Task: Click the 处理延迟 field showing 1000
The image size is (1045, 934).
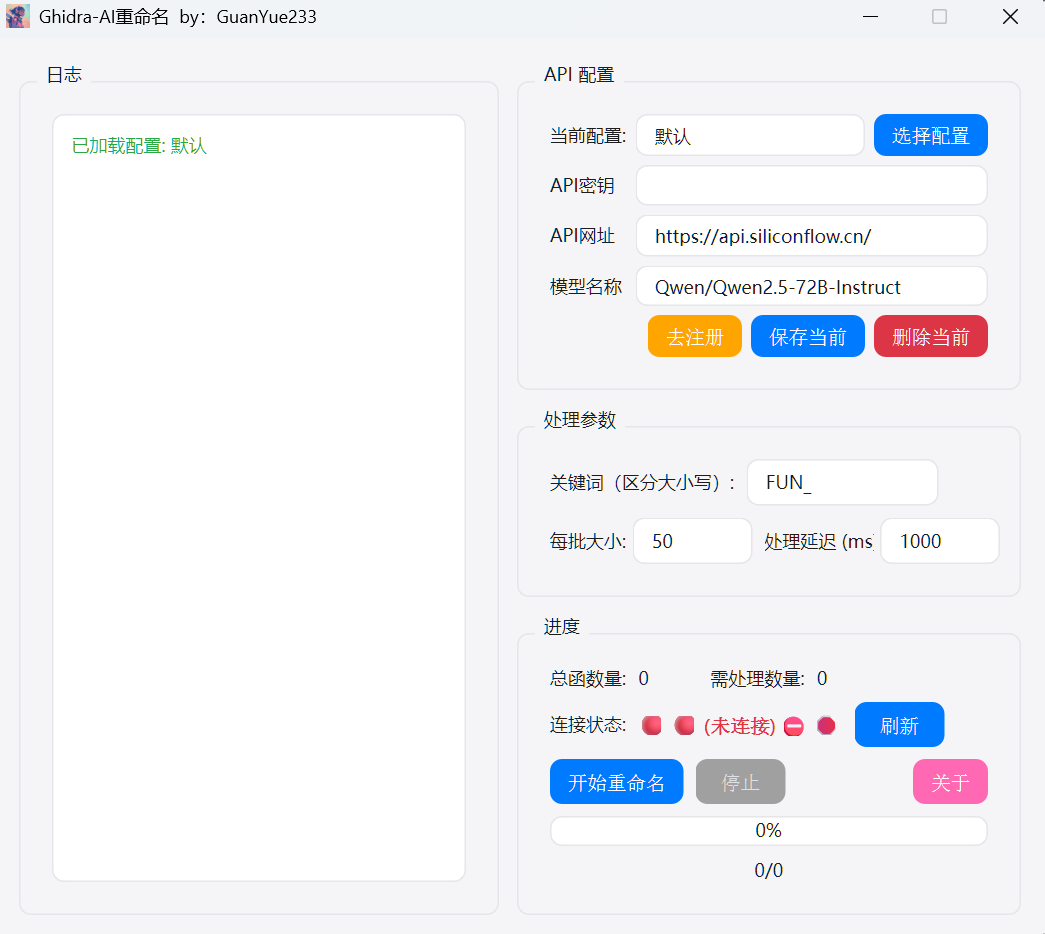Action: [940, 541]
